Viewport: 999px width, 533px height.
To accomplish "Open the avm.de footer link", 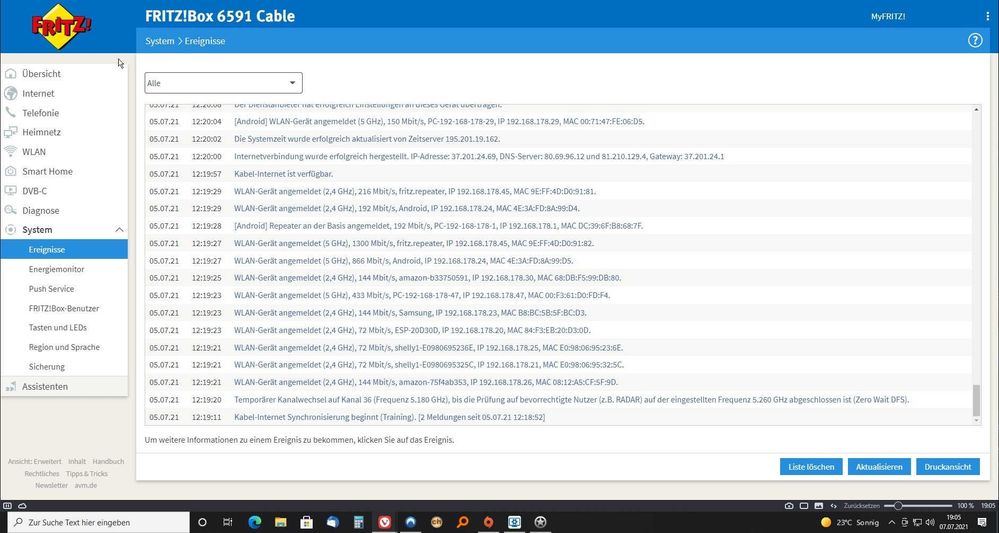I will pos(84,485).
